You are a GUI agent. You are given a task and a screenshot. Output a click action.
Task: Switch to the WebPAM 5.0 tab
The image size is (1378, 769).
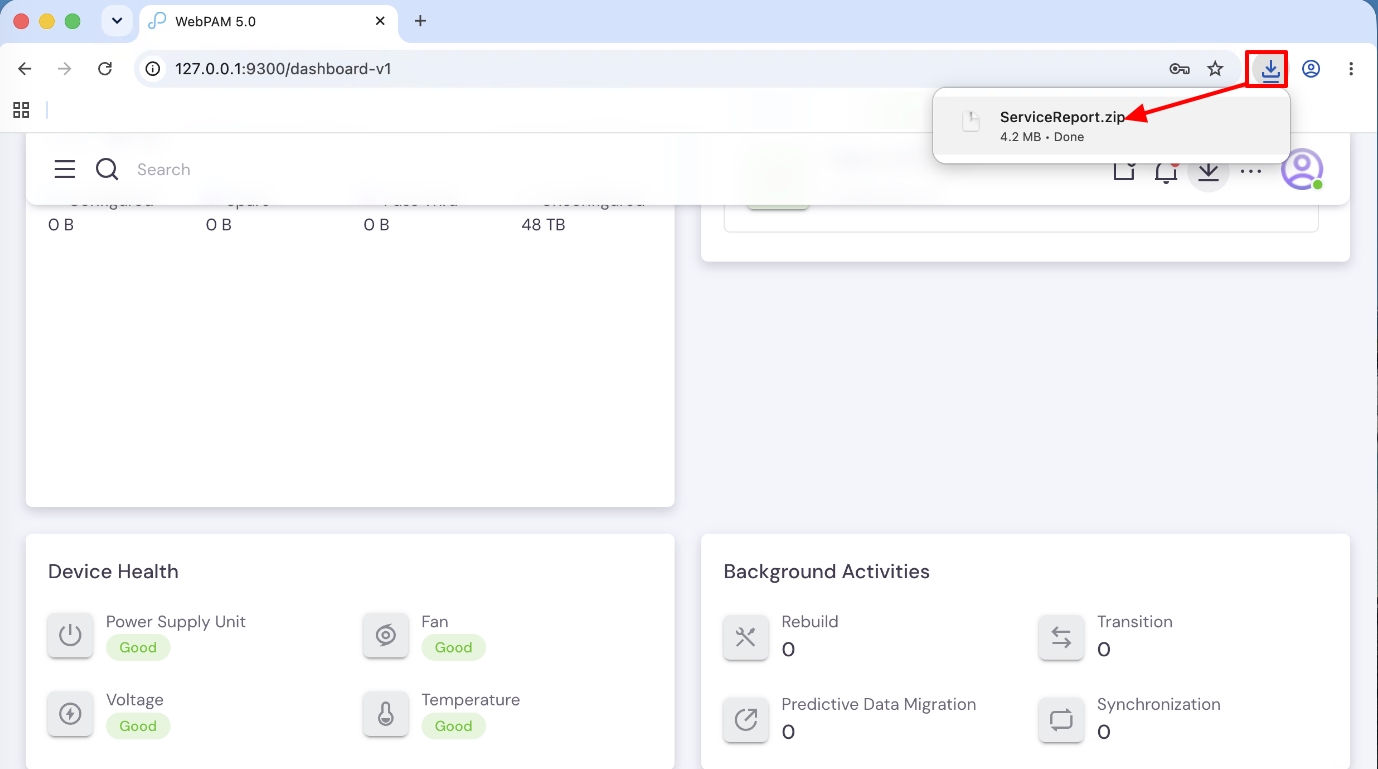(266, 21)
